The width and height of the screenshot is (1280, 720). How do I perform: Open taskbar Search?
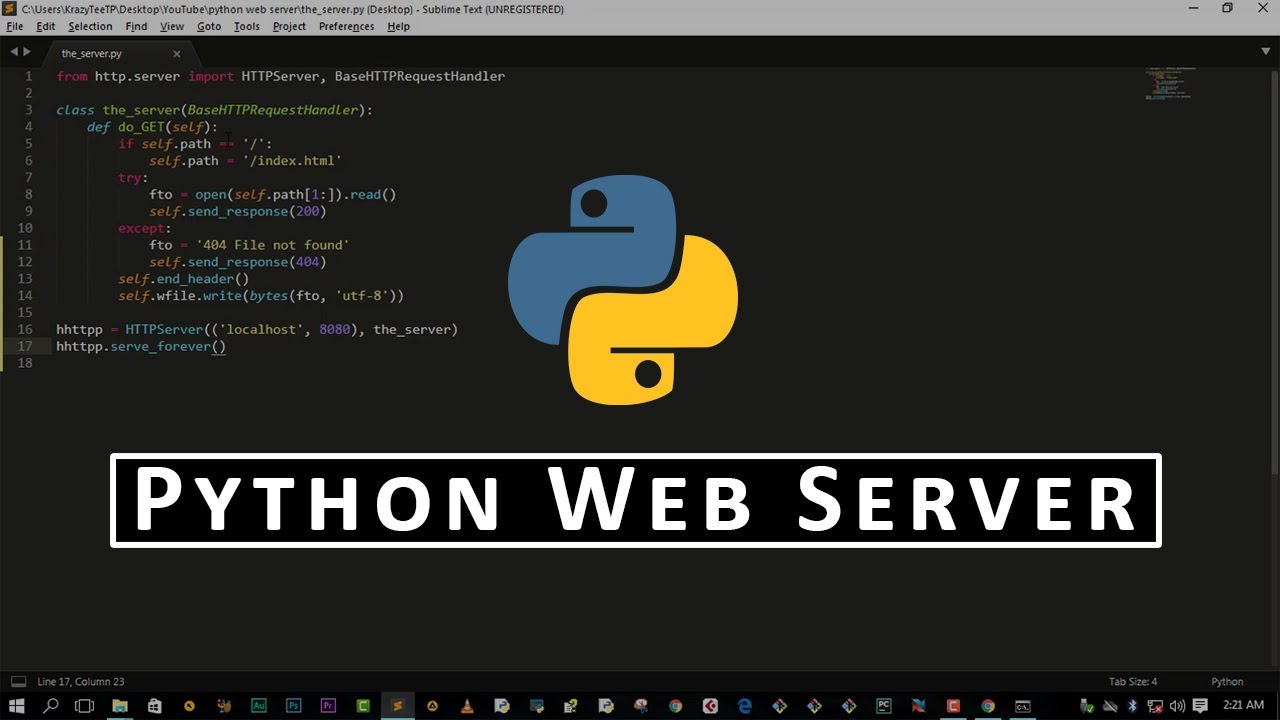[x=51, y=706]
